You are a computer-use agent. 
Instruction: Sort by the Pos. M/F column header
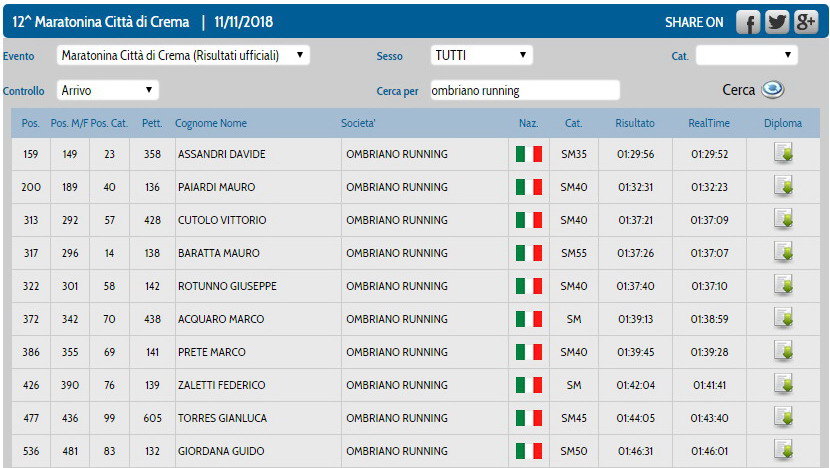(69, 123)
